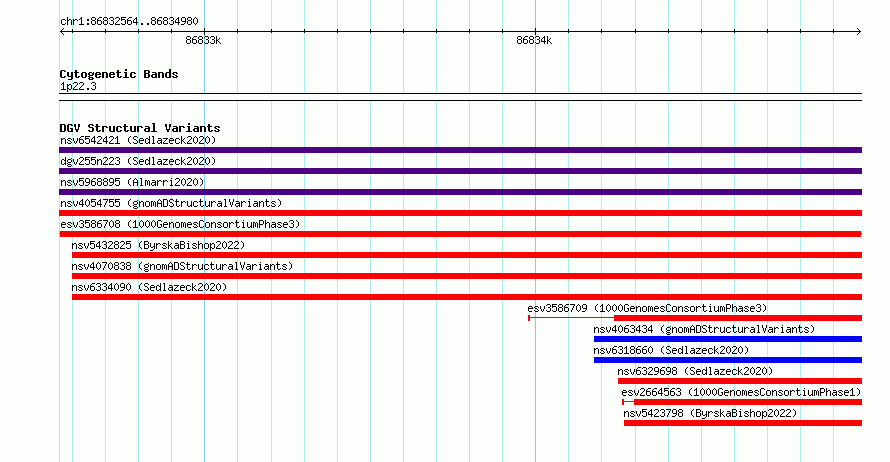Select the purple bar for nsv5968895
Image resolution: width=890 pixels, height=462 pixels.
[x=460, y=192]
